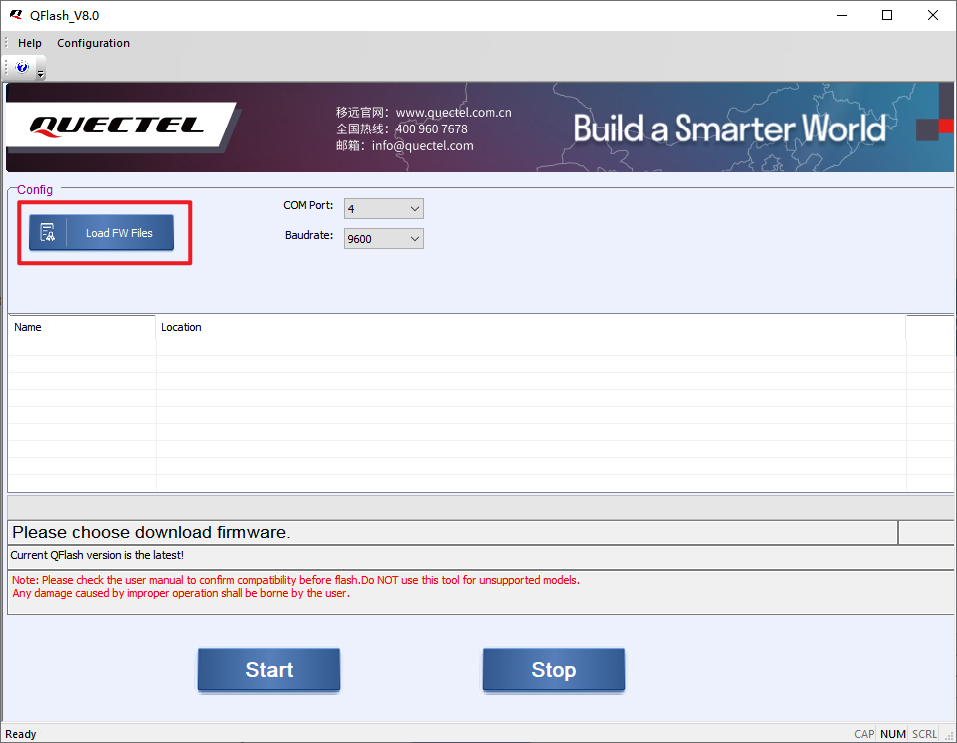Close the QFlash window
The image size is (957, 743).
[x=933, y=15]
